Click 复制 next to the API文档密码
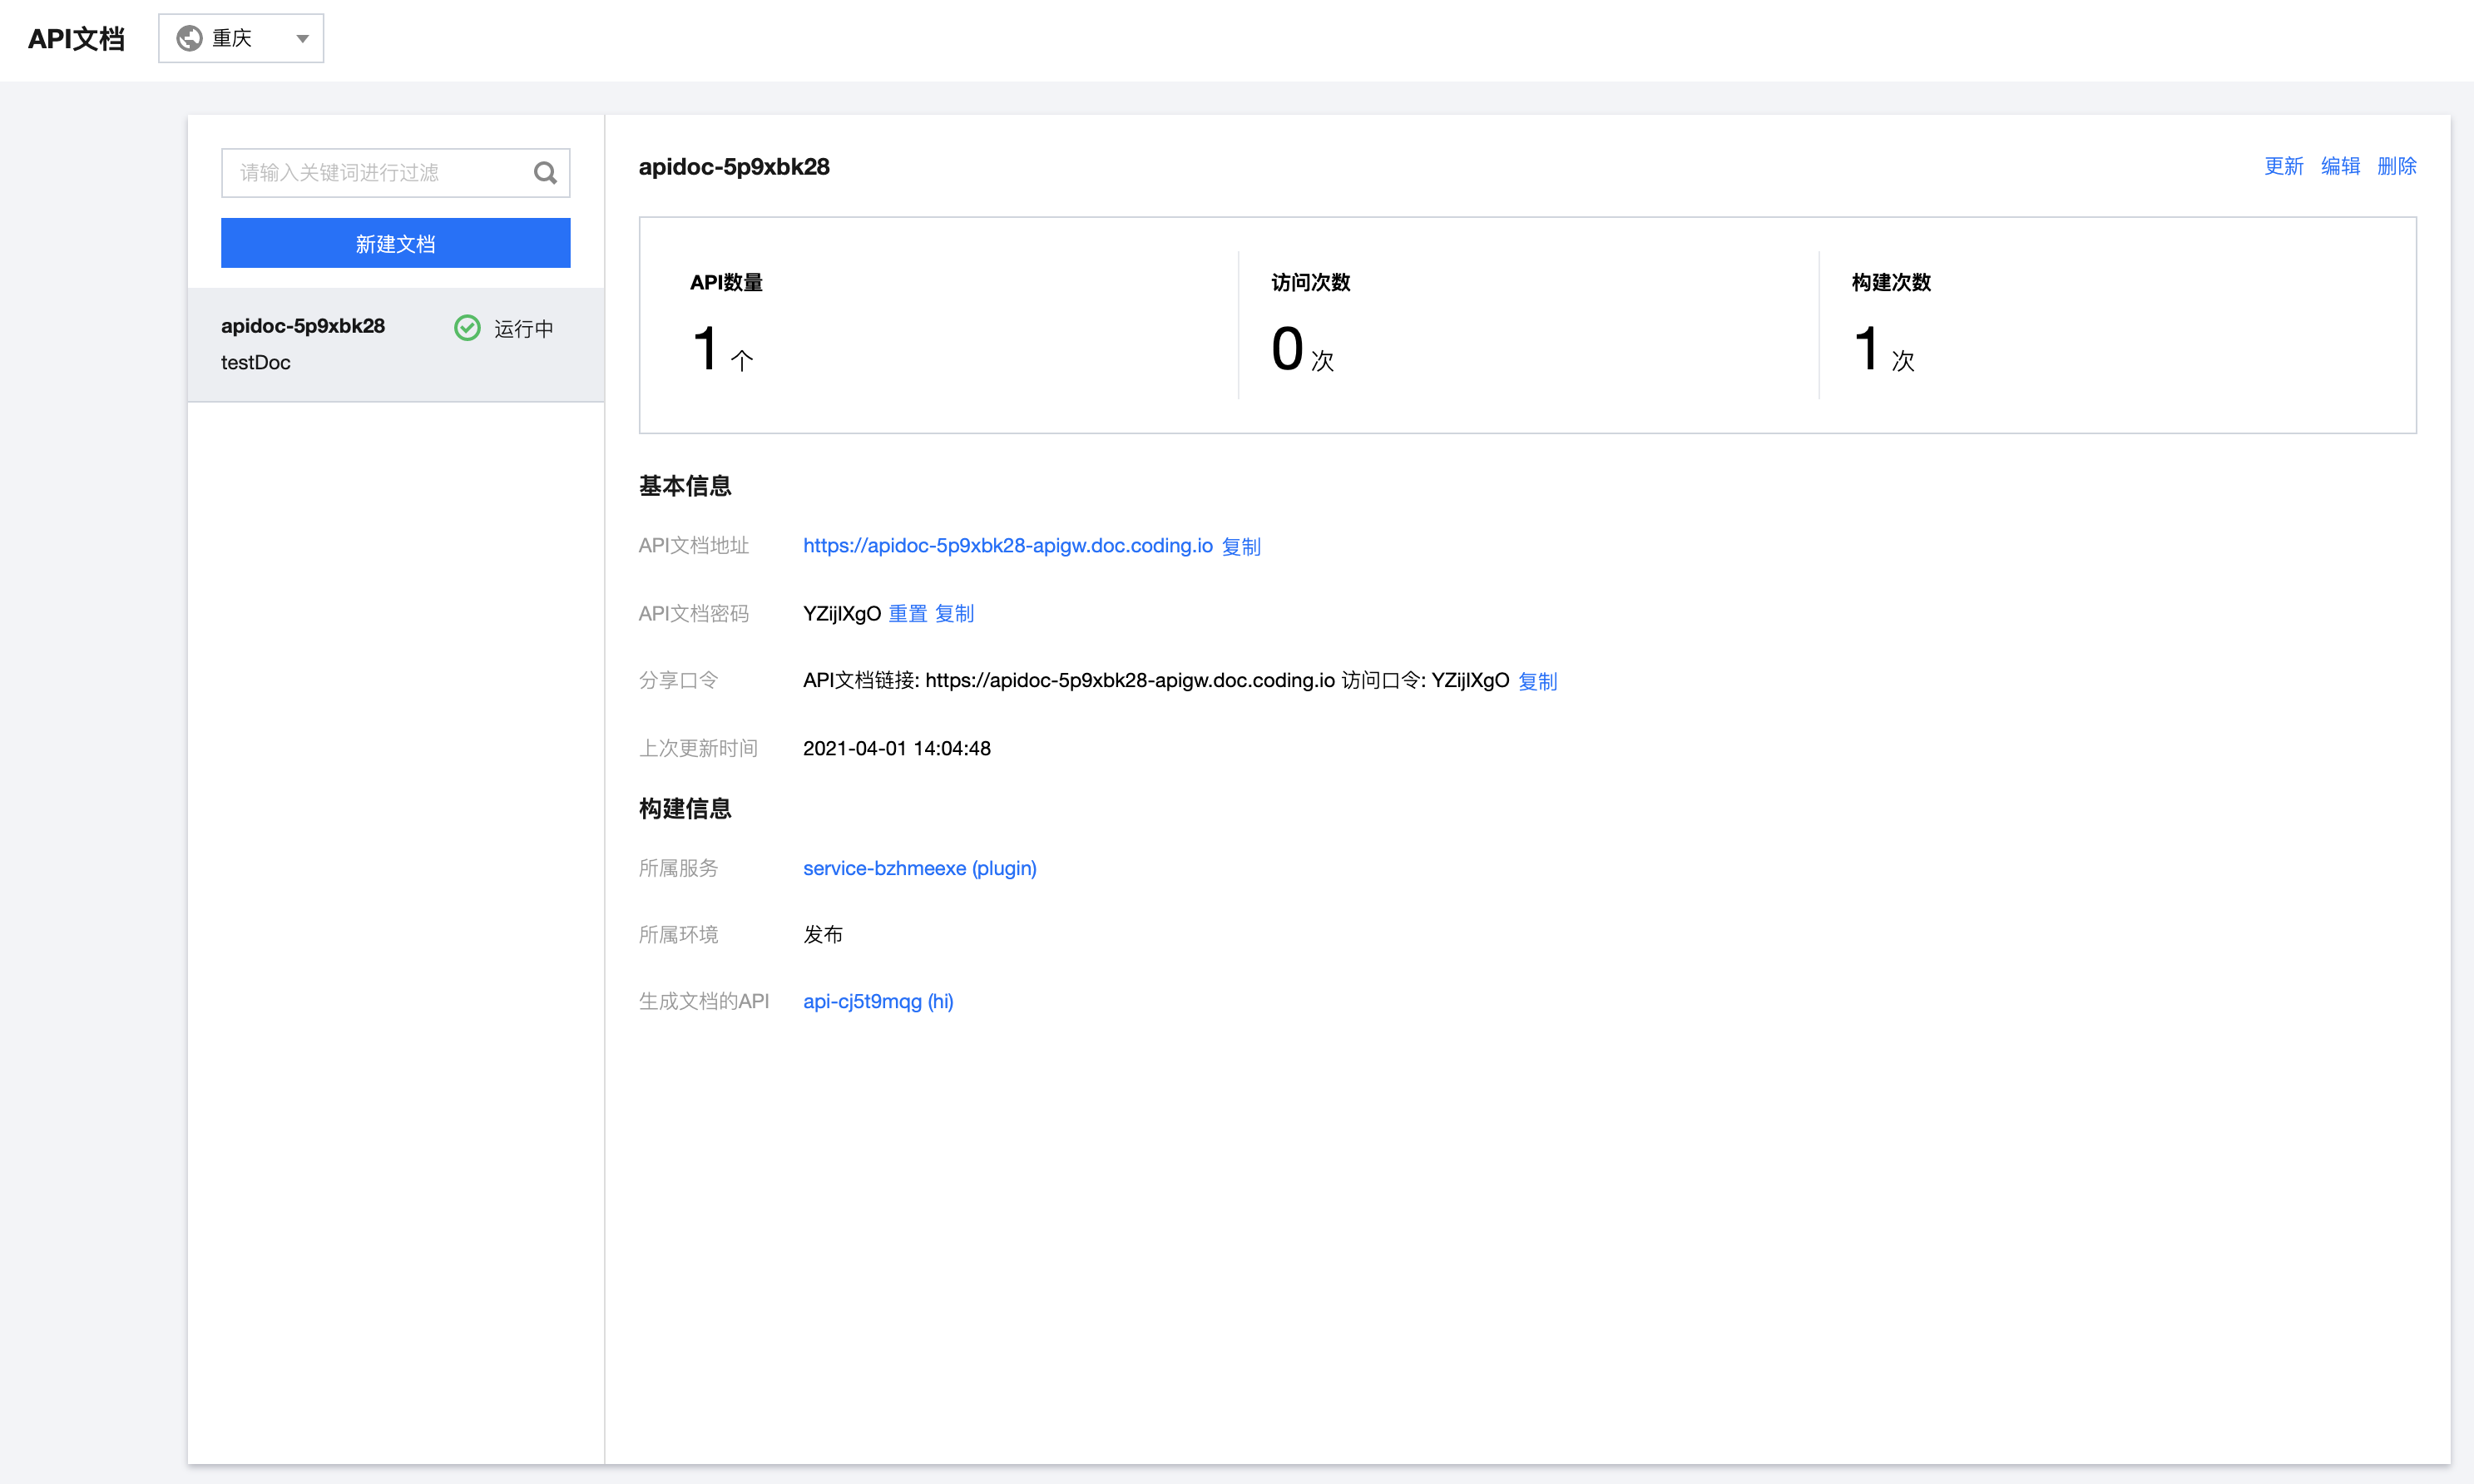2474x1484 pixels. coord(955,614)
